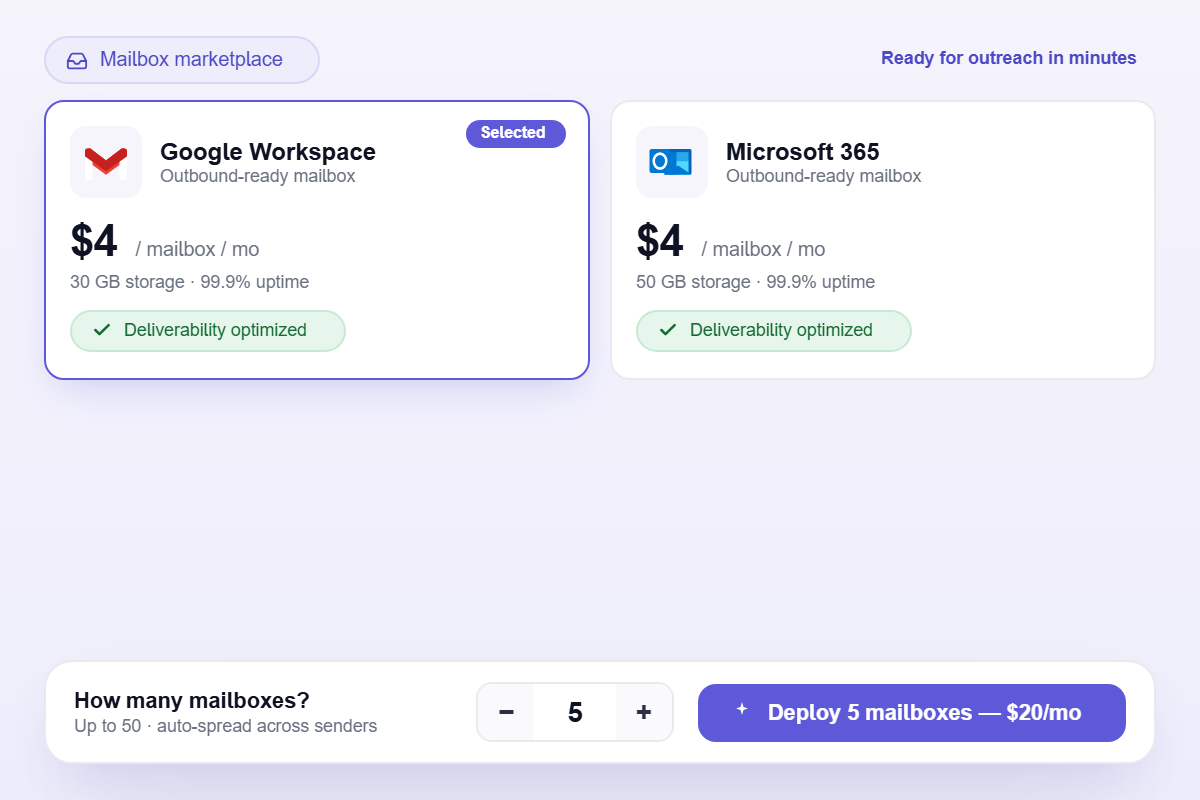This screenshot has height=800, width=1200.
Task: Click '50 GB storage · 99.9% uptime' text
Action: point(756,282)
